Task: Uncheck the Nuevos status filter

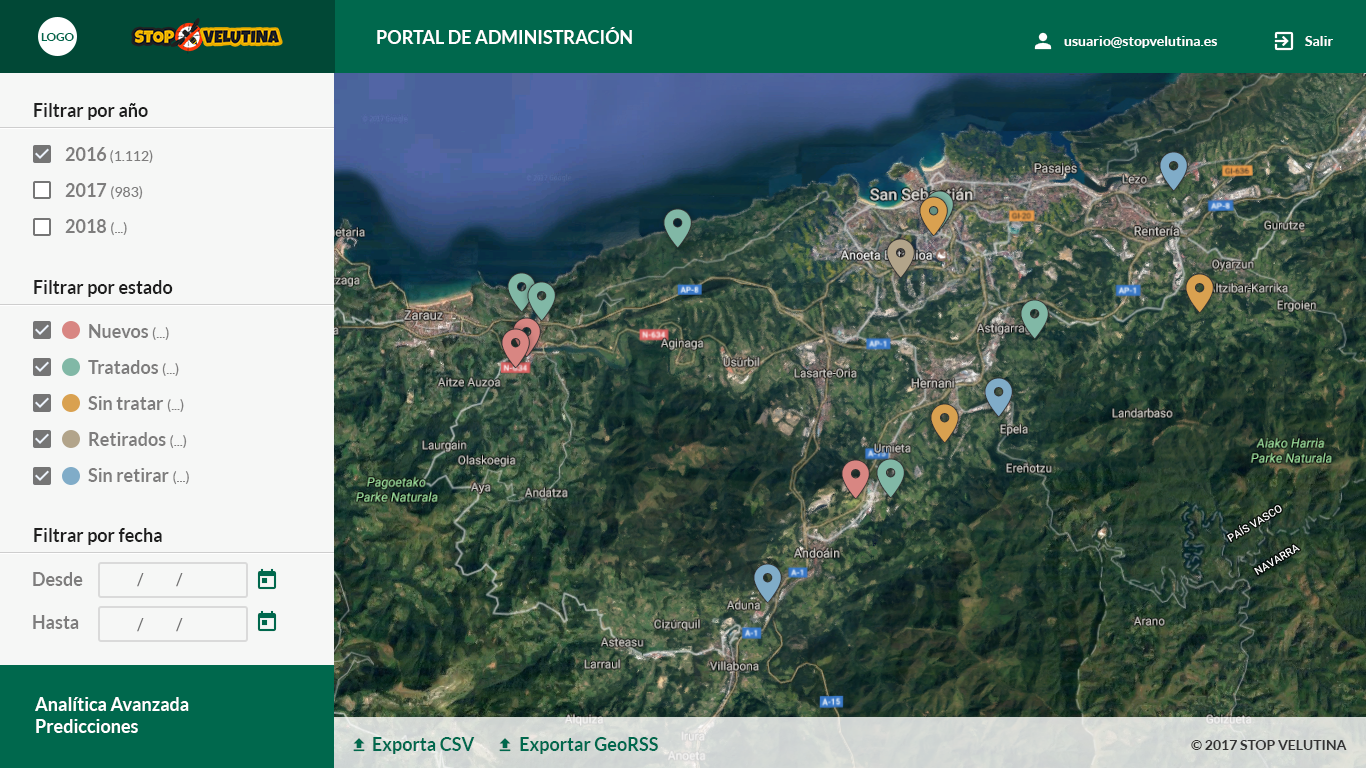Action: point(42,331)
